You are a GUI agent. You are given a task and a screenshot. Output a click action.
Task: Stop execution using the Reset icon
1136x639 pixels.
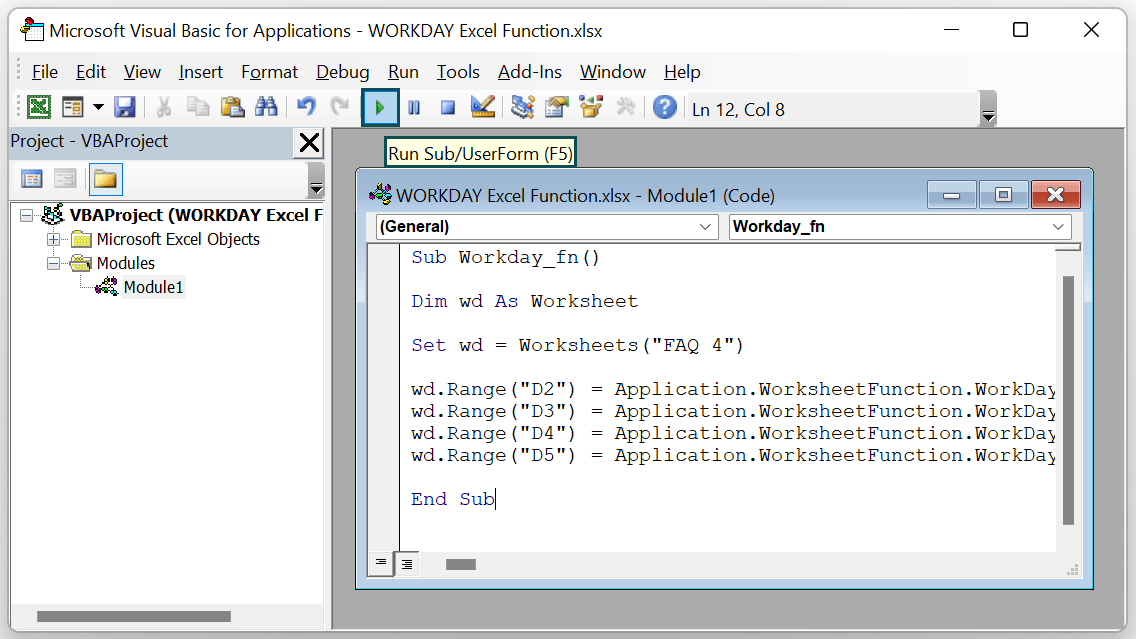point(447,107)
